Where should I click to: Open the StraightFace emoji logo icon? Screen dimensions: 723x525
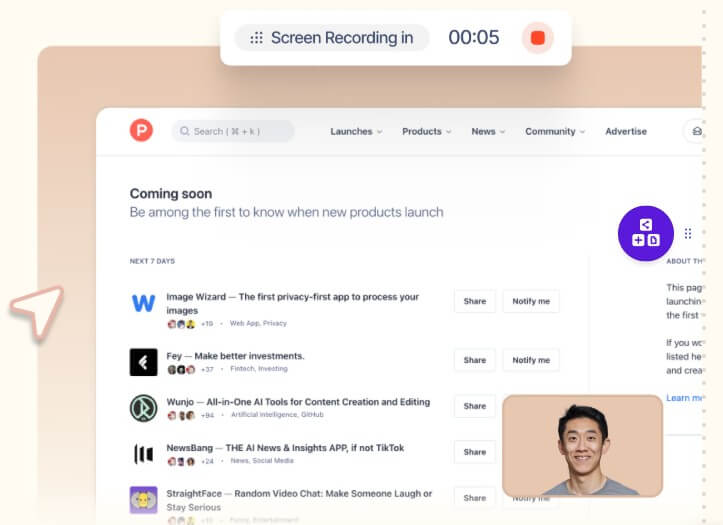tap(143, 500)
